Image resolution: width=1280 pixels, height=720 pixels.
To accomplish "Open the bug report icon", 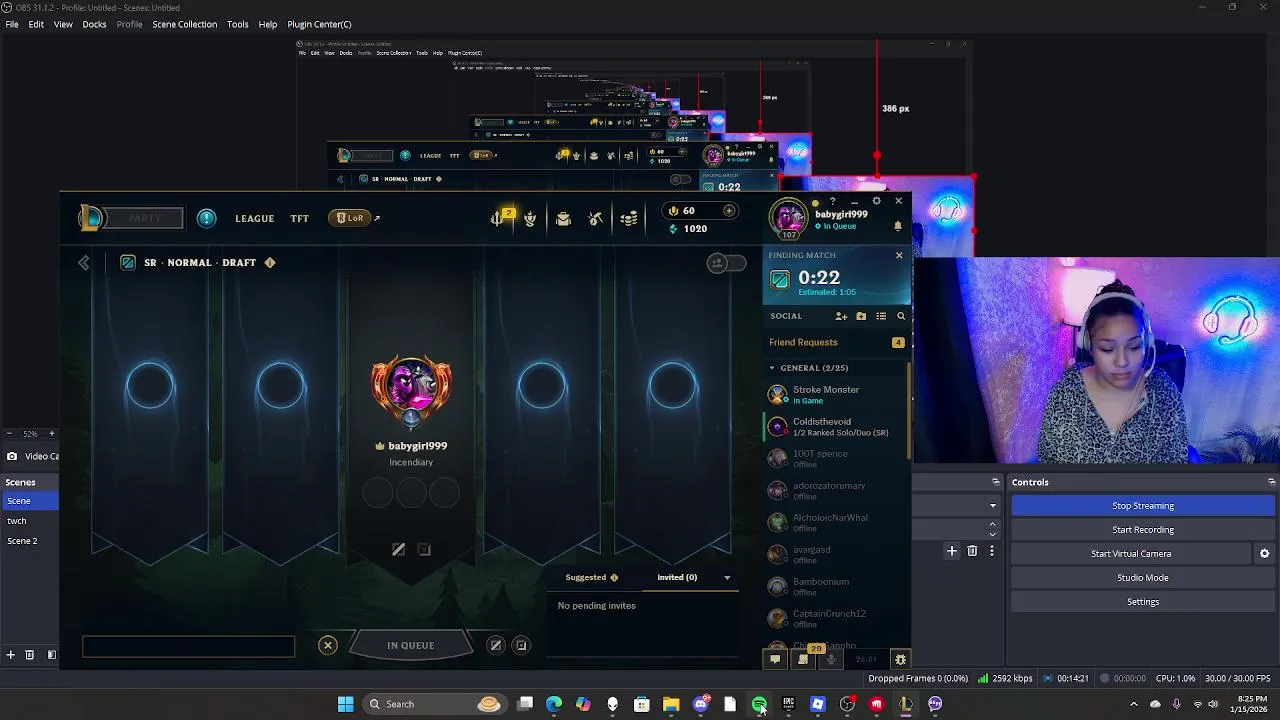I will (x=900, y=659).
